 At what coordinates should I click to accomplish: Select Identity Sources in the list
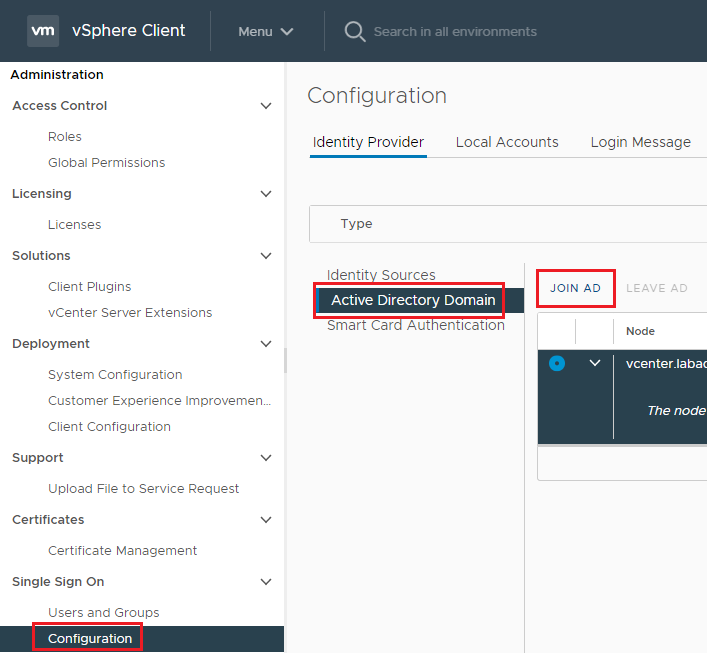(x=381, y=275)
